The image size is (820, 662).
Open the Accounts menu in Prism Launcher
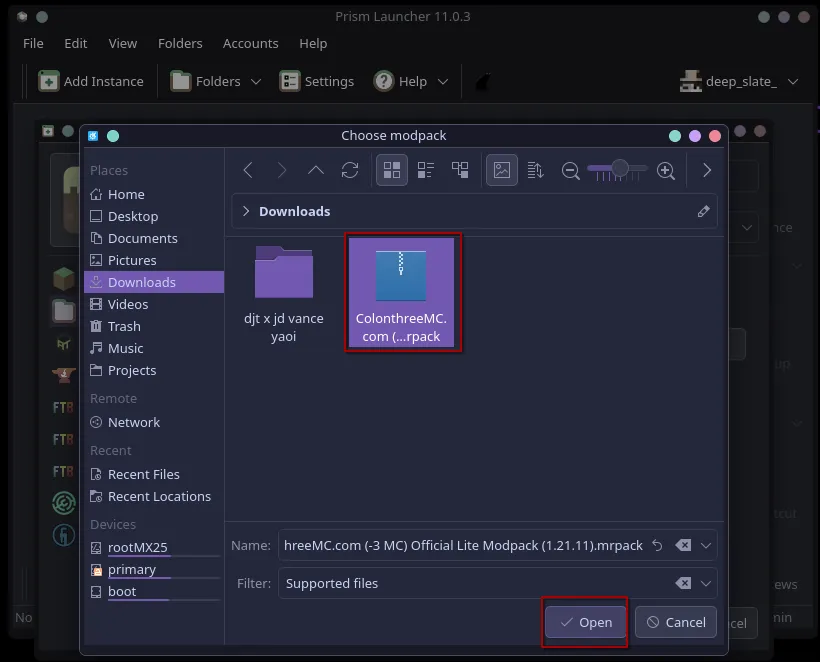[x=250, y=43]
